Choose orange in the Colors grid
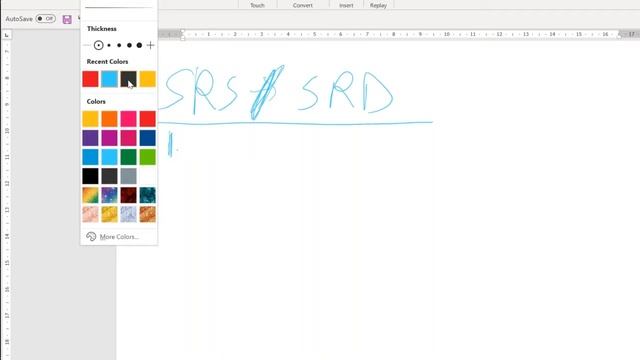 click(x=109, y=119)
